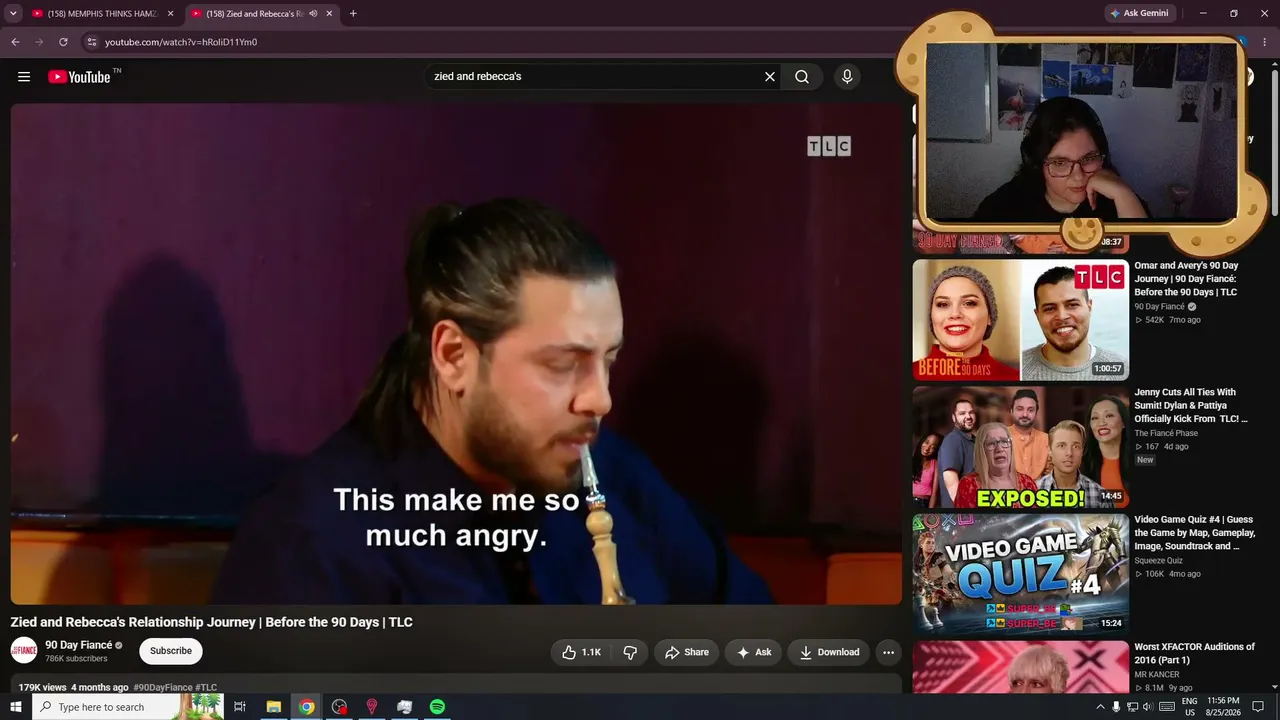Image resolution: width=1280 pixels, height=720 pixels.
Task: Share this video
Action: pyautogui.click(x=687, y=652)
